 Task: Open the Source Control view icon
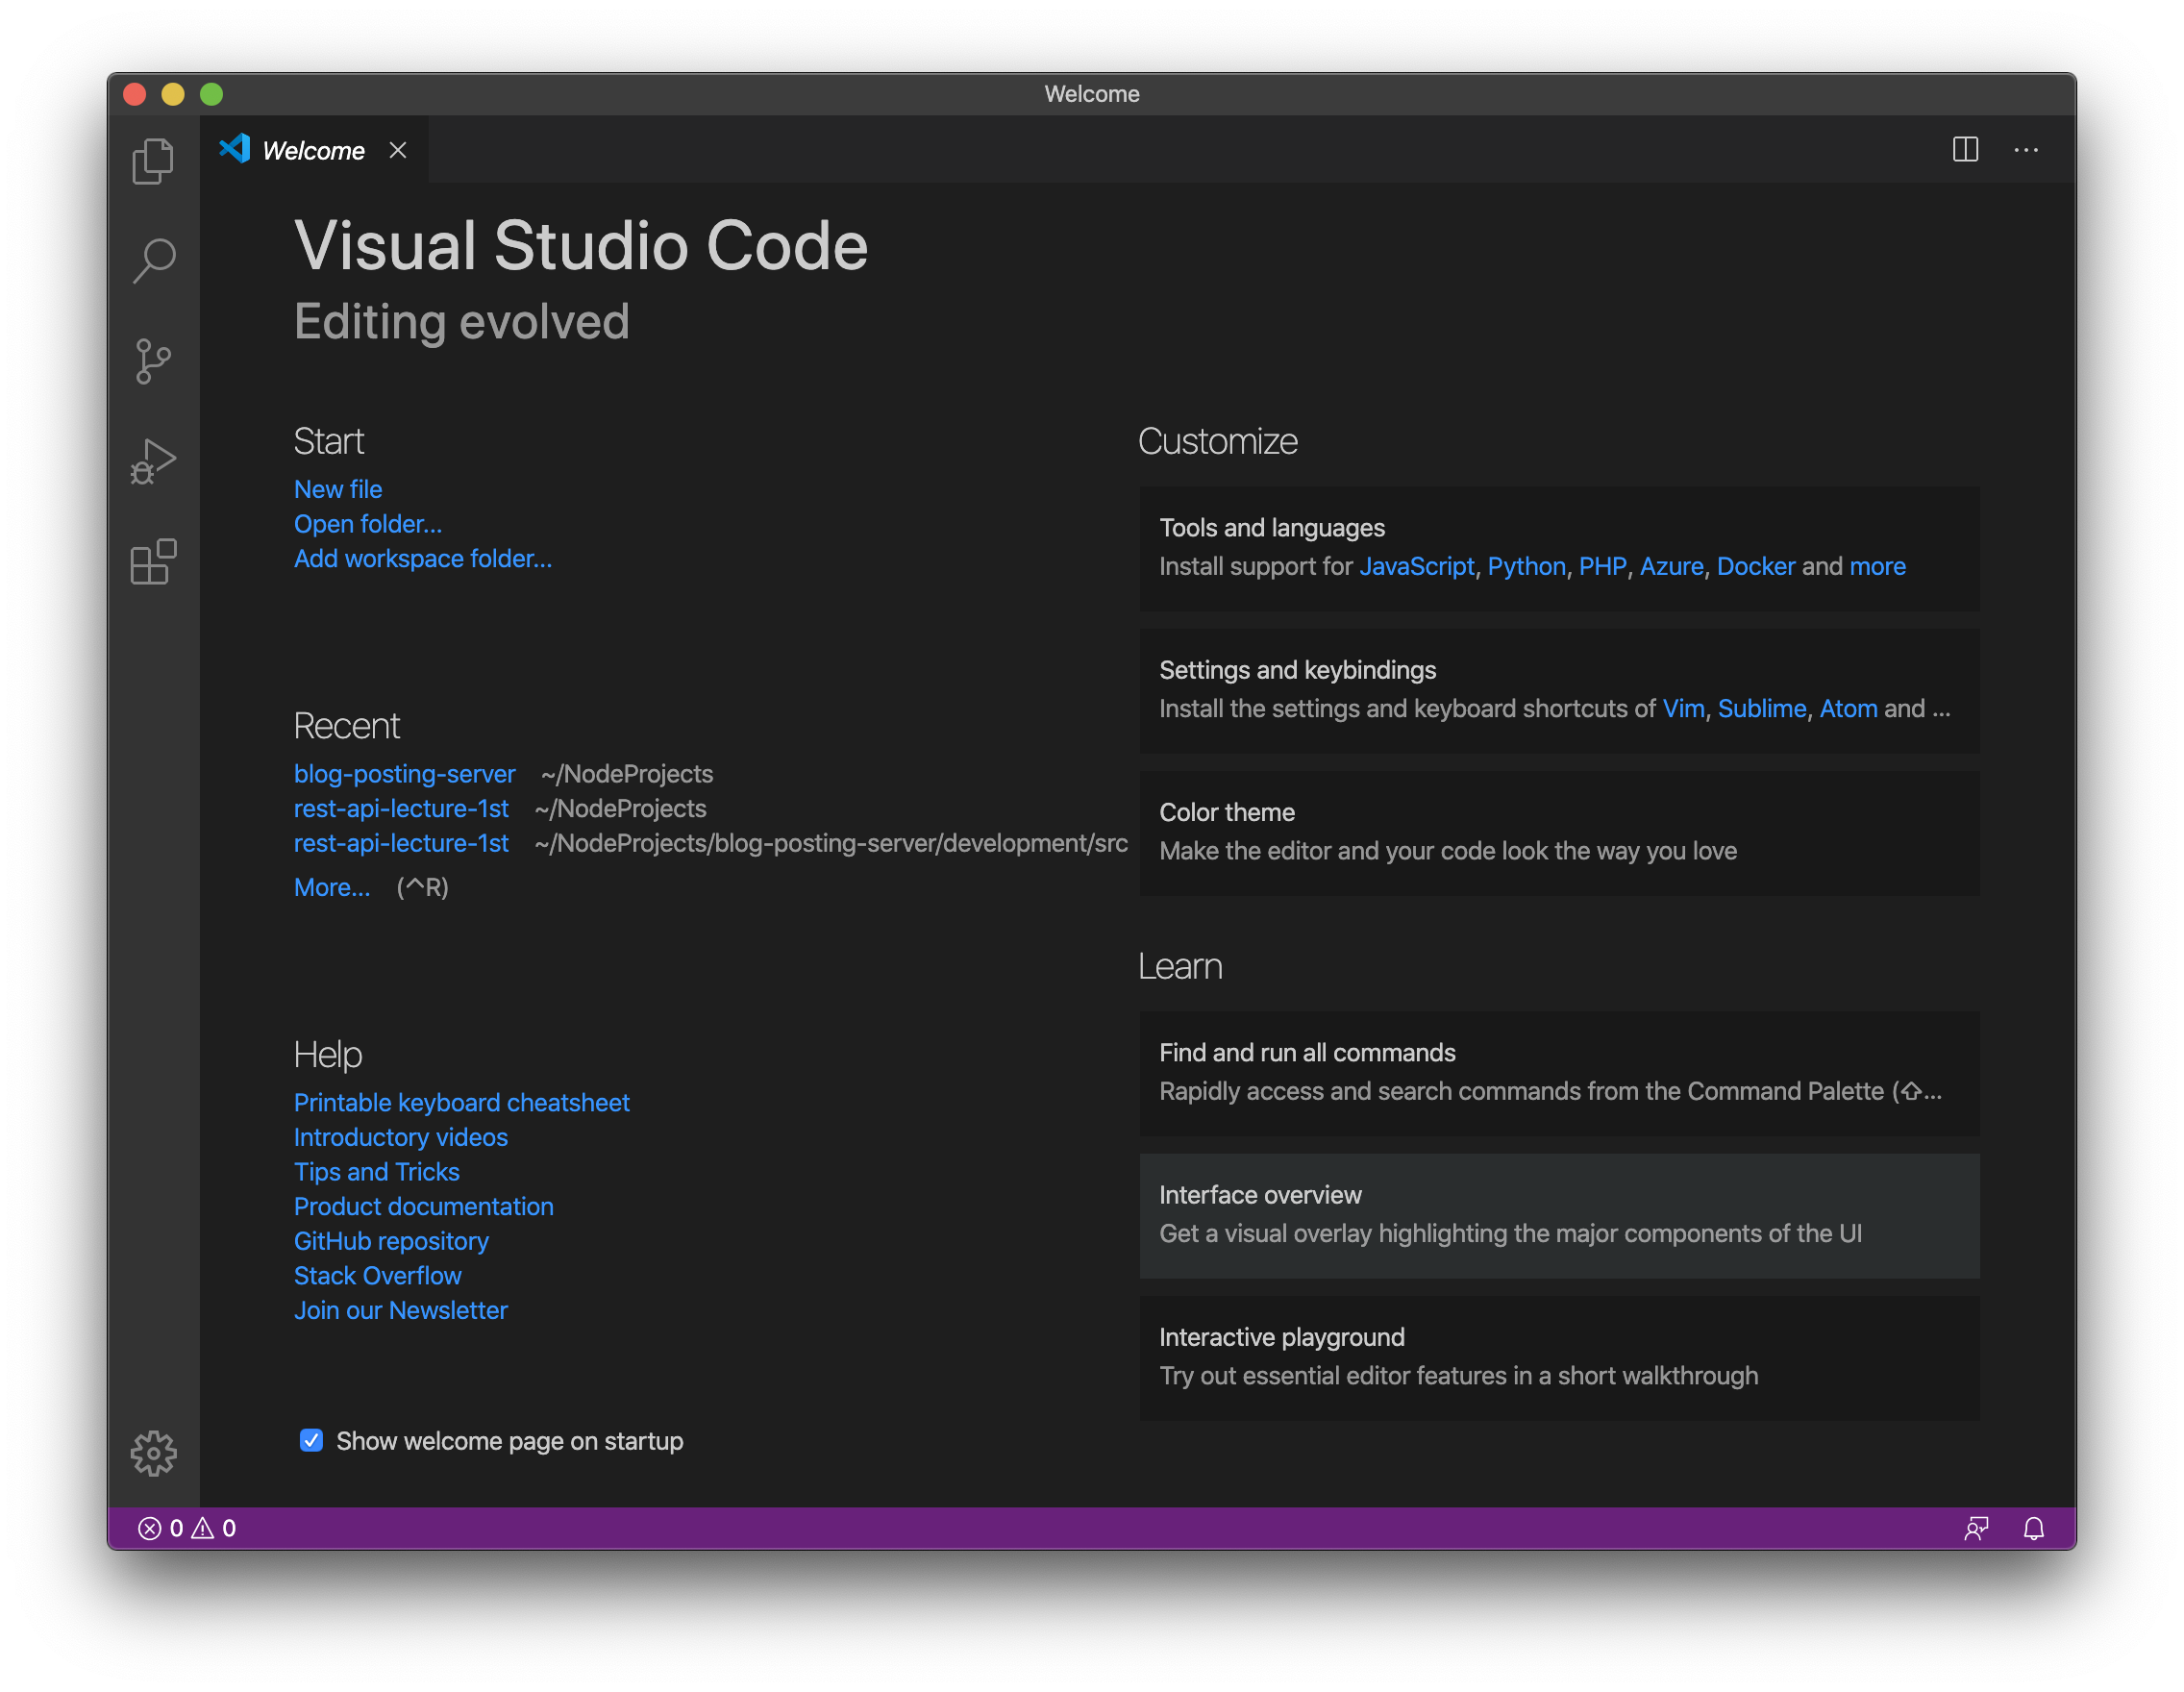click(x=153, y=361)
